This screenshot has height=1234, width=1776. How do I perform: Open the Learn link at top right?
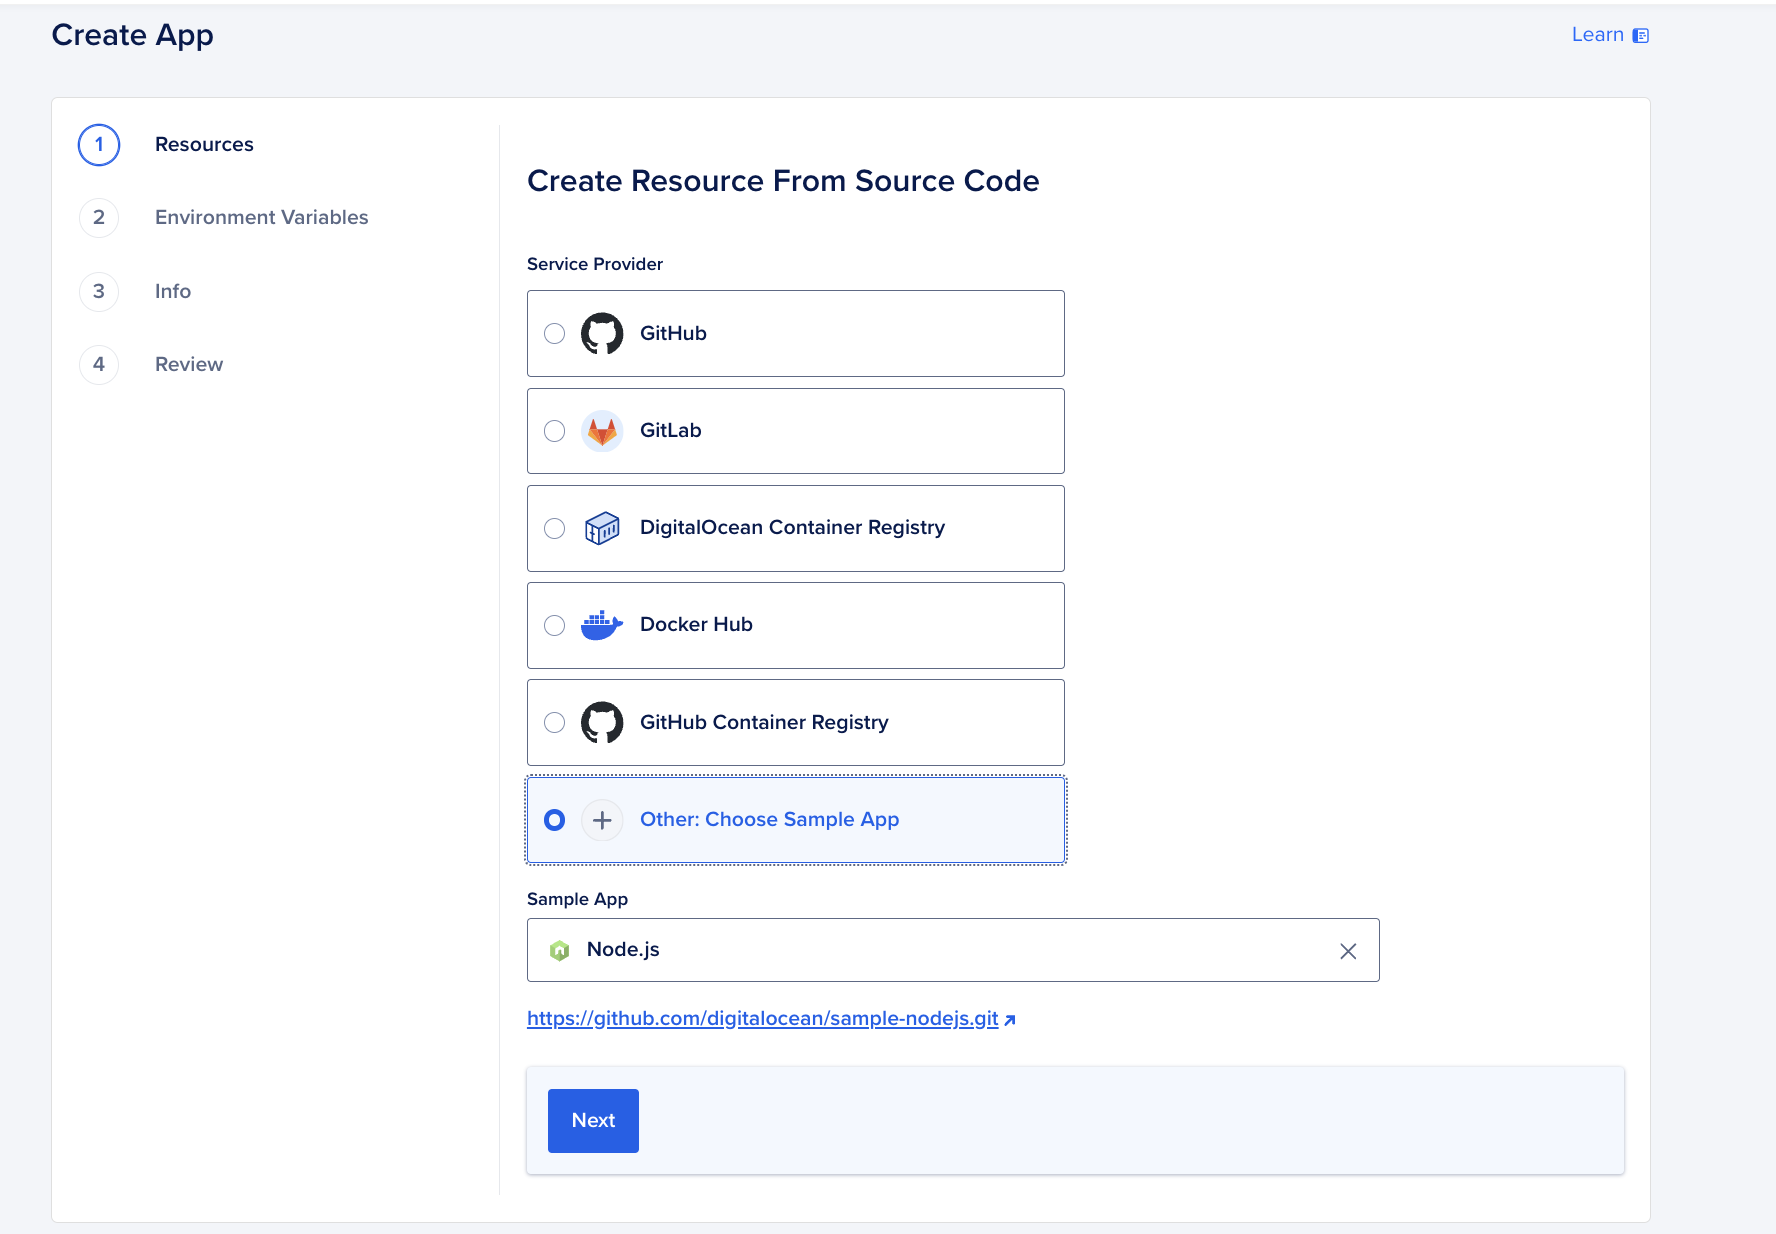tap(1597, 35)
